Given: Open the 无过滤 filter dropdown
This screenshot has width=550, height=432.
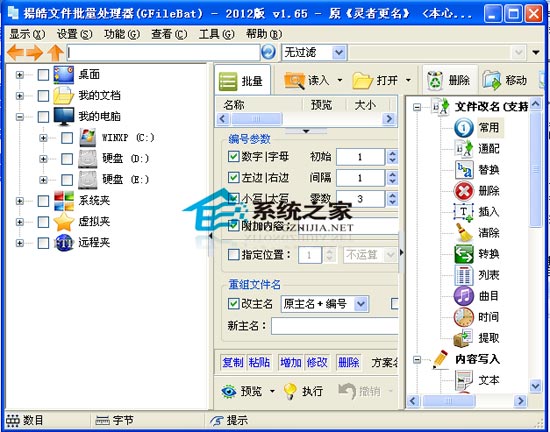Looking at the screenshot, I should click(339, 53).
